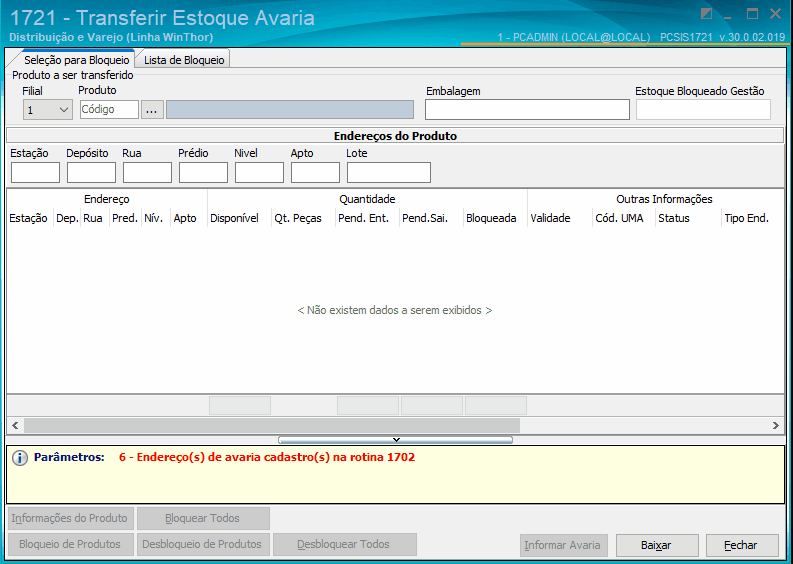The width and height of the screenshot is (793, 564).
Task: Click the Bloqueio de Produtos button
Action: pyautogui.click(x=70, y=544)
